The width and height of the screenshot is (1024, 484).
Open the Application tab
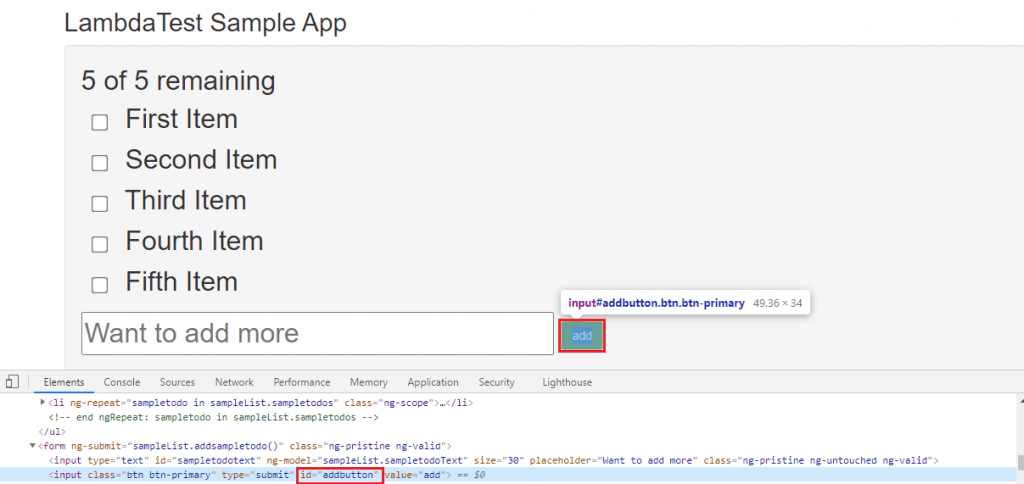[x=432, y=382]
